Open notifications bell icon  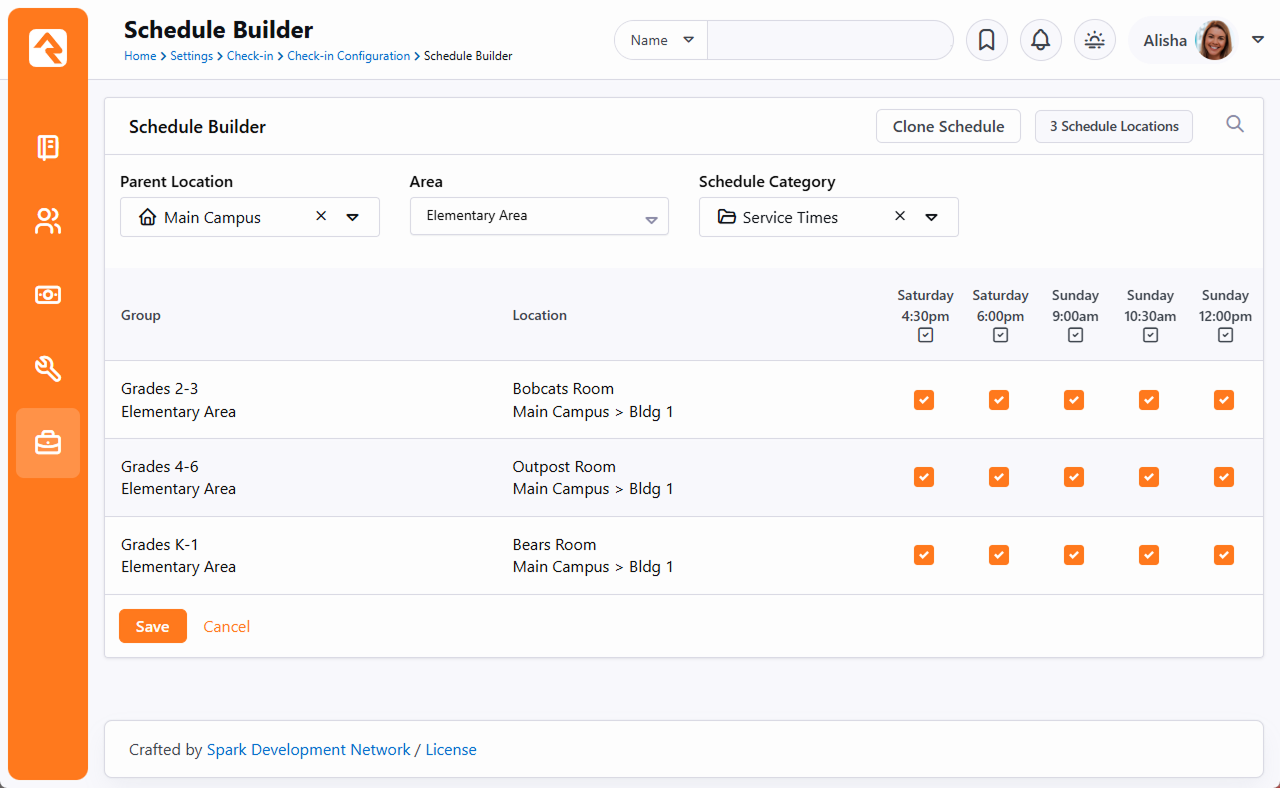click(x=1040, y=41)
